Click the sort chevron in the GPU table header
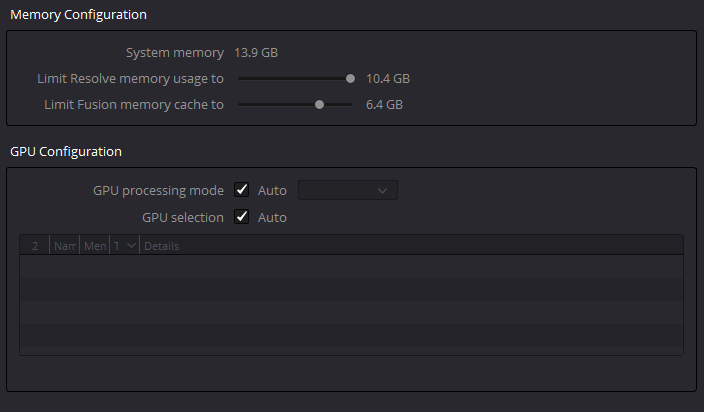Image resolution: width=704 pixels, height=412 pixels. click(x=131, y=246)
